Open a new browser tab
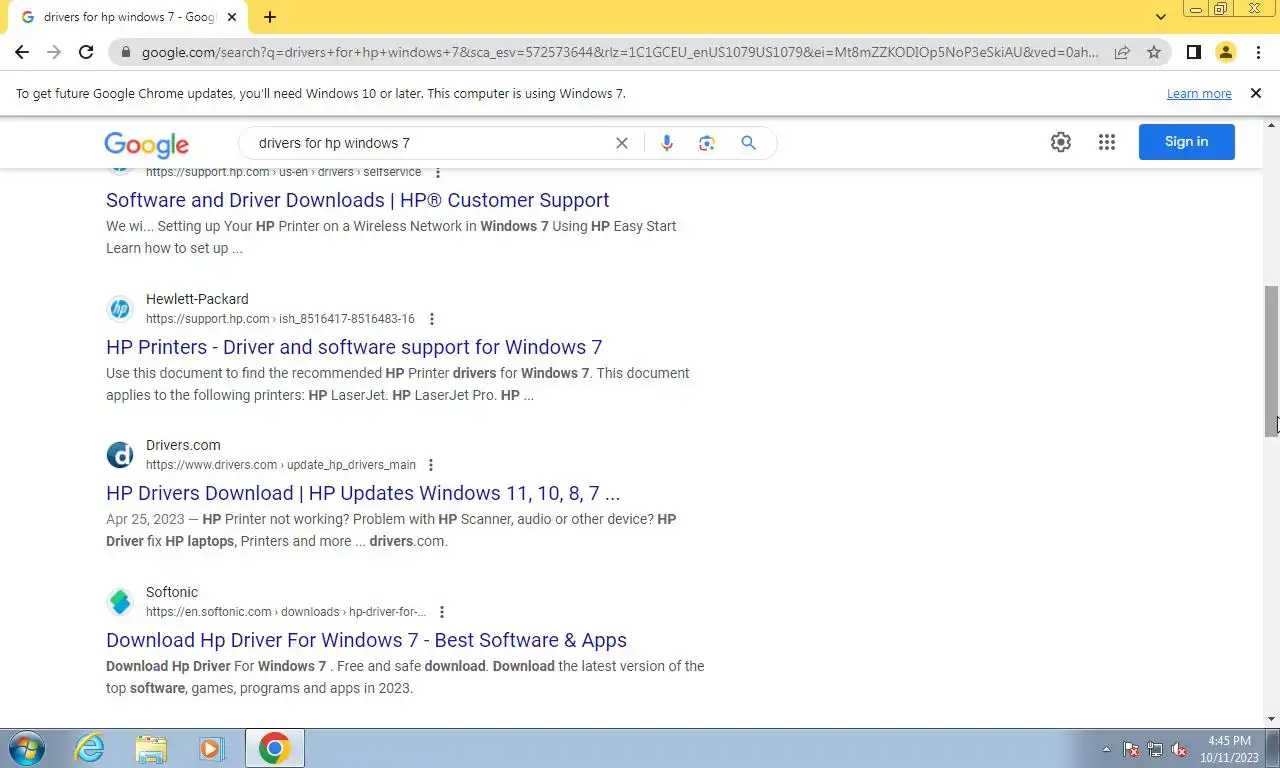Image resolution: width=1280 pixels, height=768 pixels. pyautogui.click(x=270, y=17)
